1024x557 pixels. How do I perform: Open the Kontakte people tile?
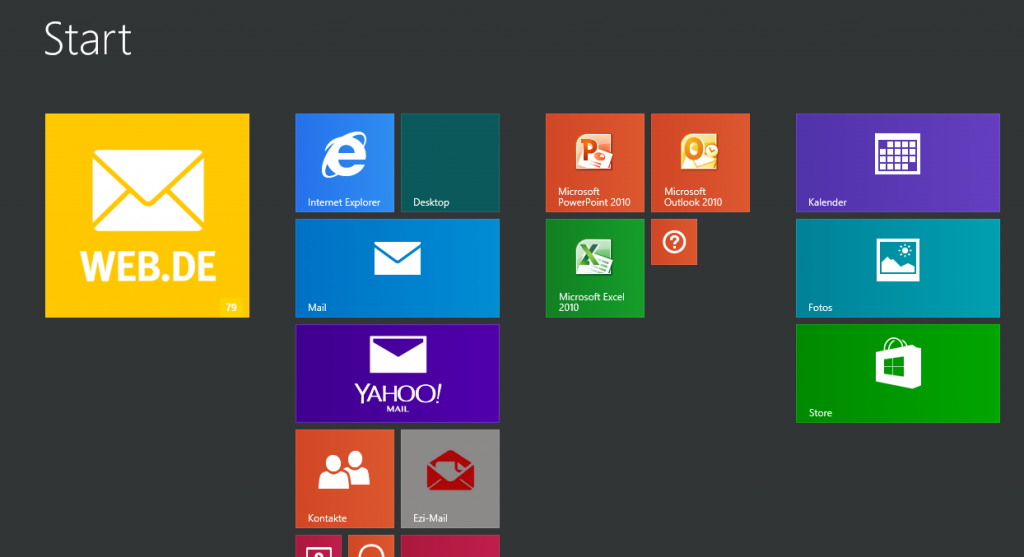pyautogui.click(x=344, y=478)
